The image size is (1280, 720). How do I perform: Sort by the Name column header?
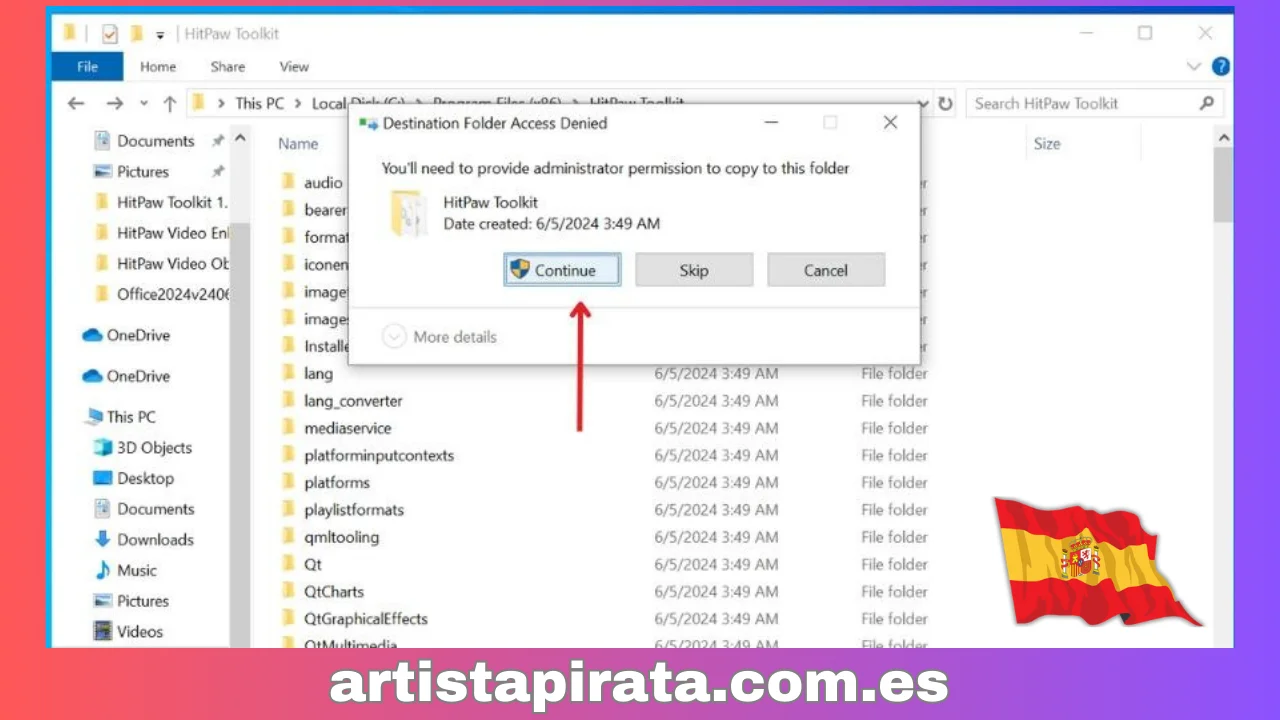point(298,144)
